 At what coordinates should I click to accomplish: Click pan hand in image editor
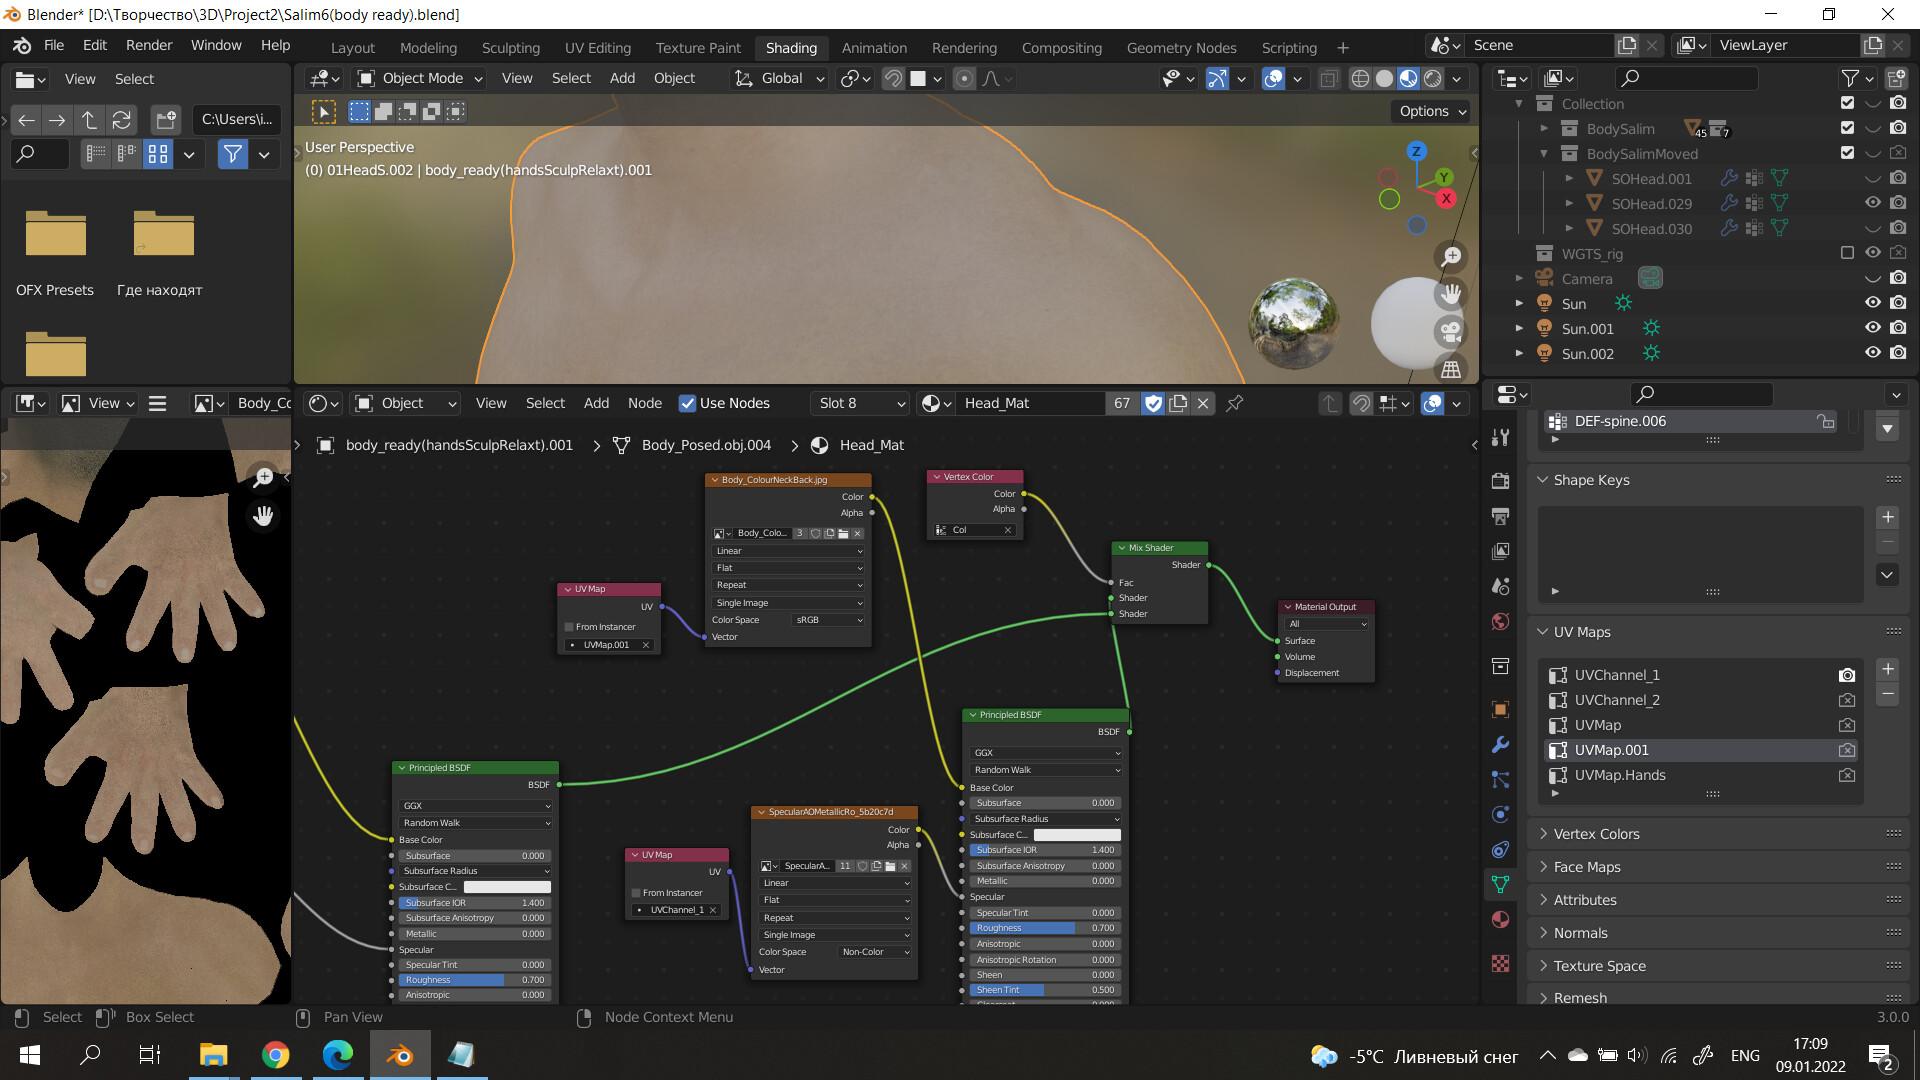[263, 516]
